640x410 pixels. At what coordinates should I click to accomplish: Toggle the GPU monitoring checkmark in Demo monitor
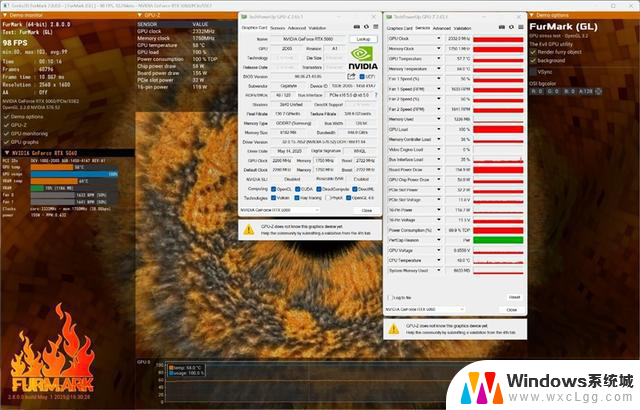[x=6, y=133]
